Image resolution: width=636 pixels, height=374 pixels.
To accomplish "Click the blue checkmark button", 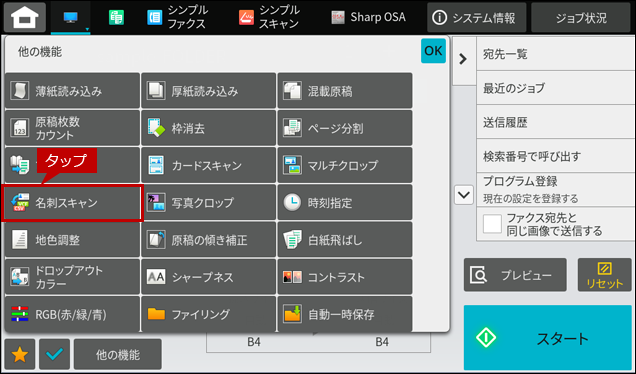I will tap(54, 355).
